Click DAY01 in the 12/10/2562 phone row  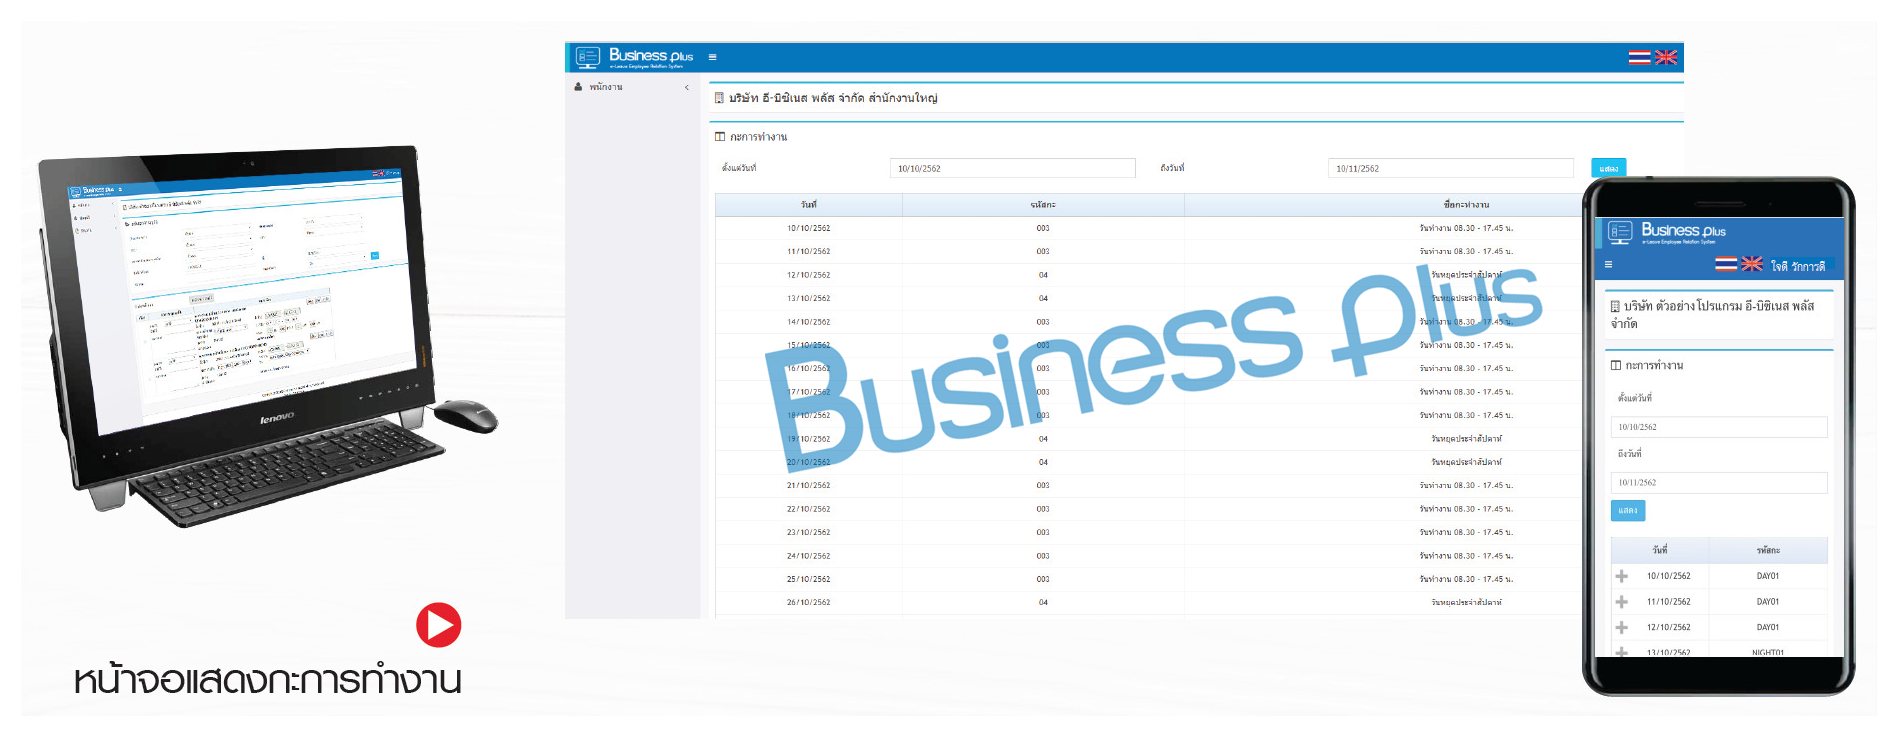(1768, 627)
